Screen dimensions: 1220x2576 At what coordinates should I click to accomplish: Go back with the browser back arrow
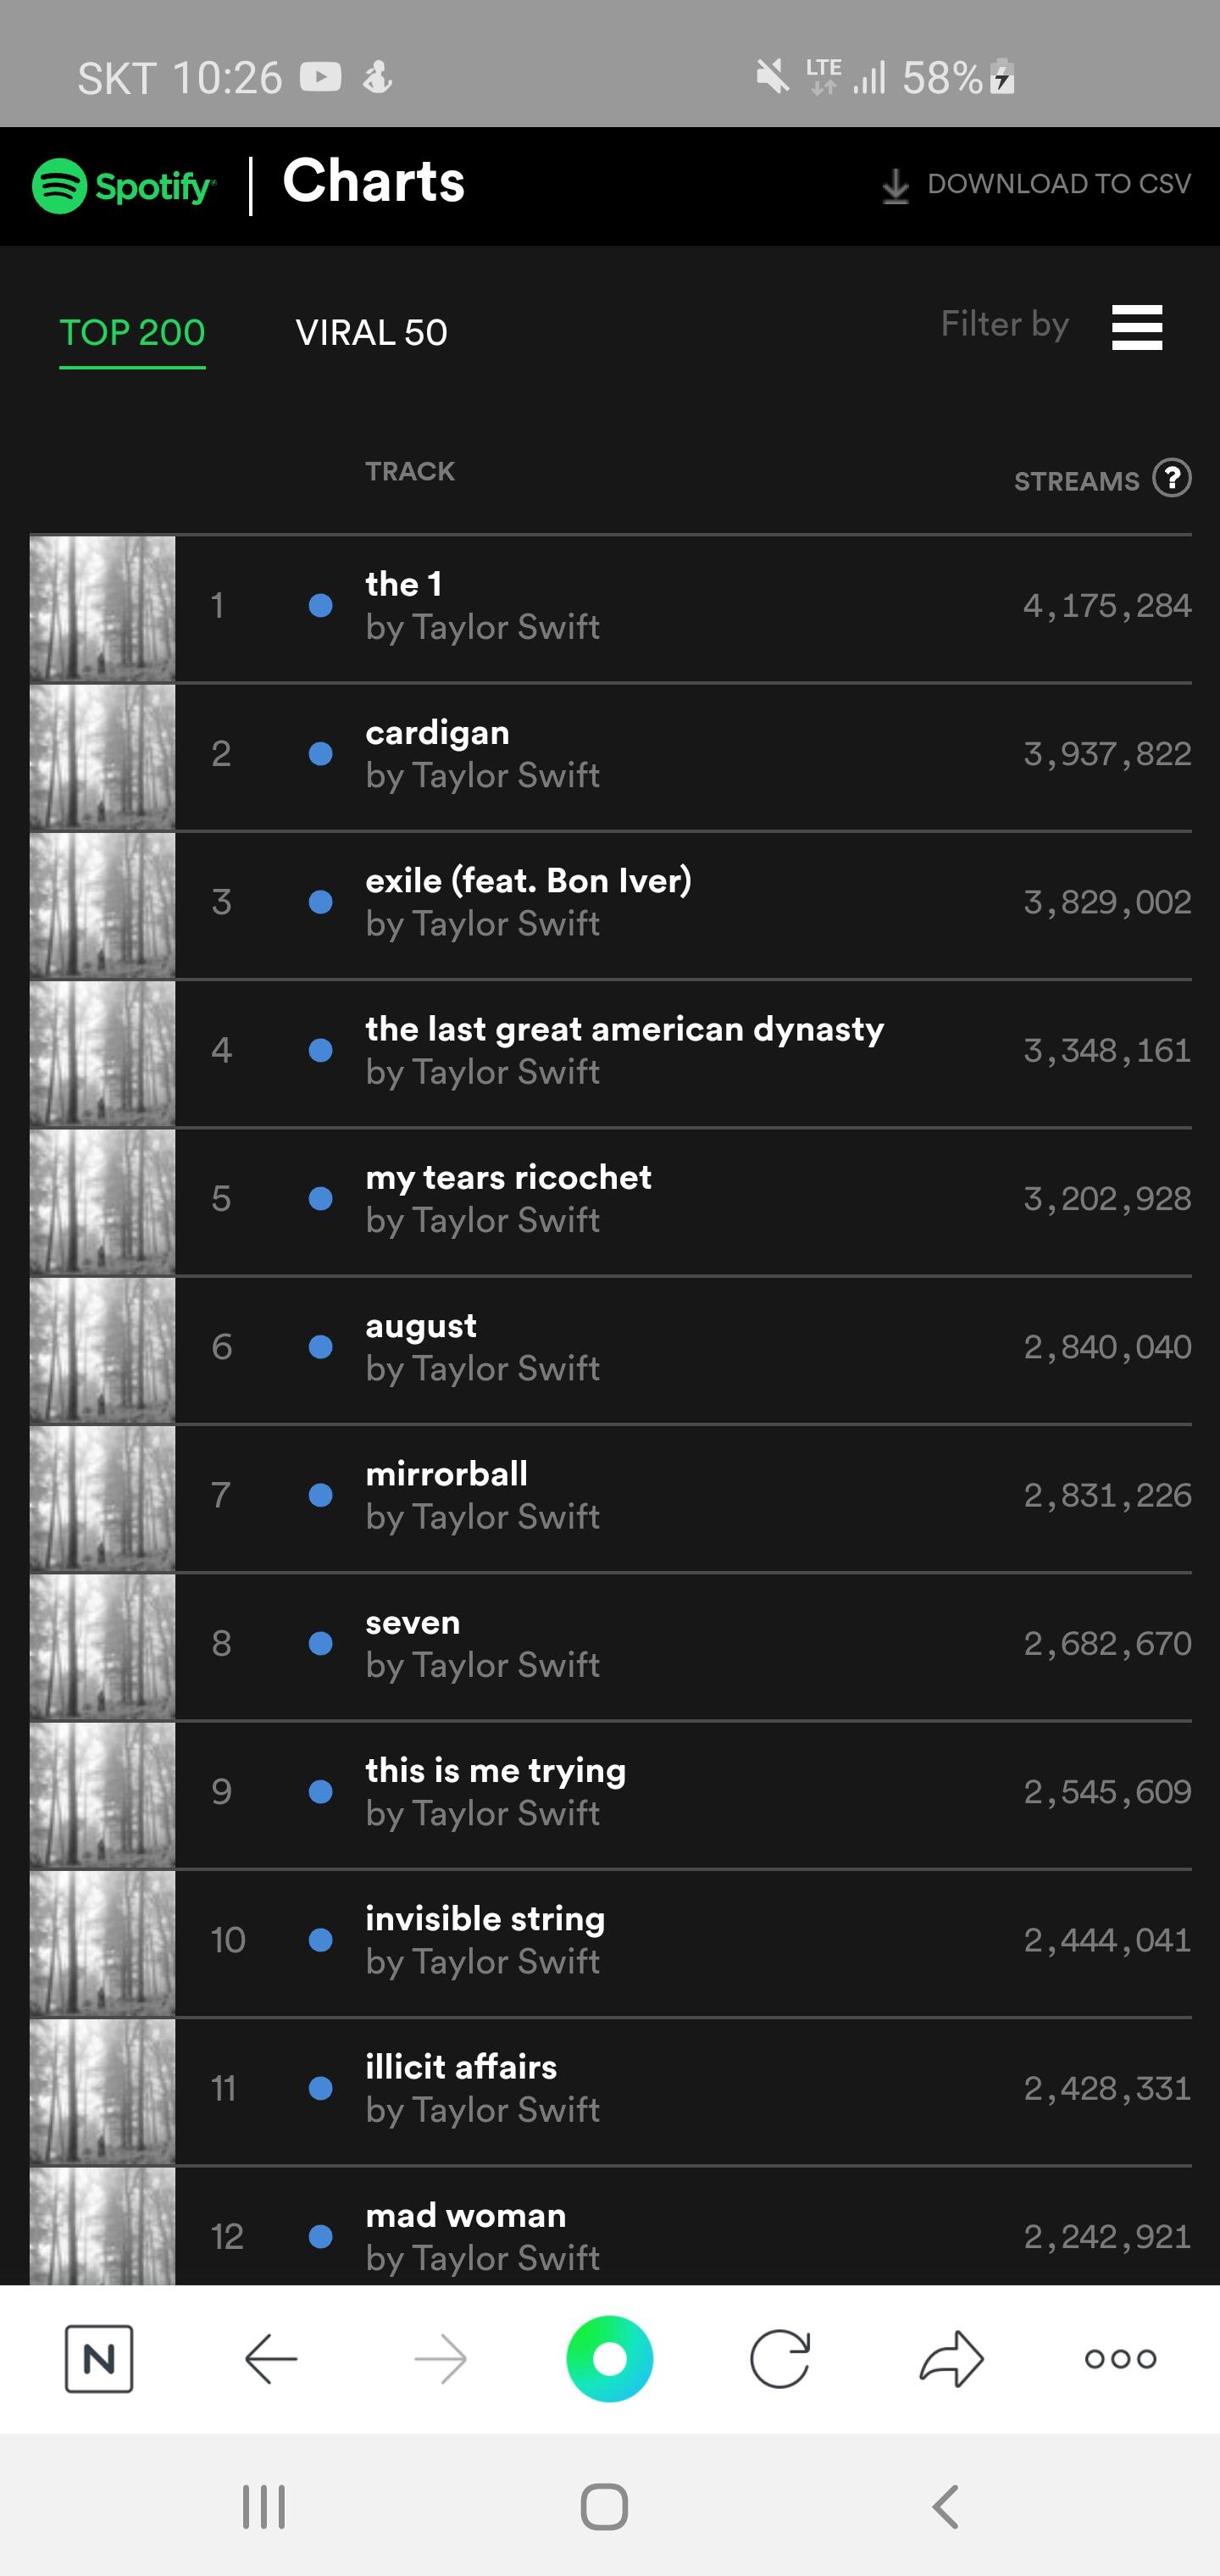271,2359
